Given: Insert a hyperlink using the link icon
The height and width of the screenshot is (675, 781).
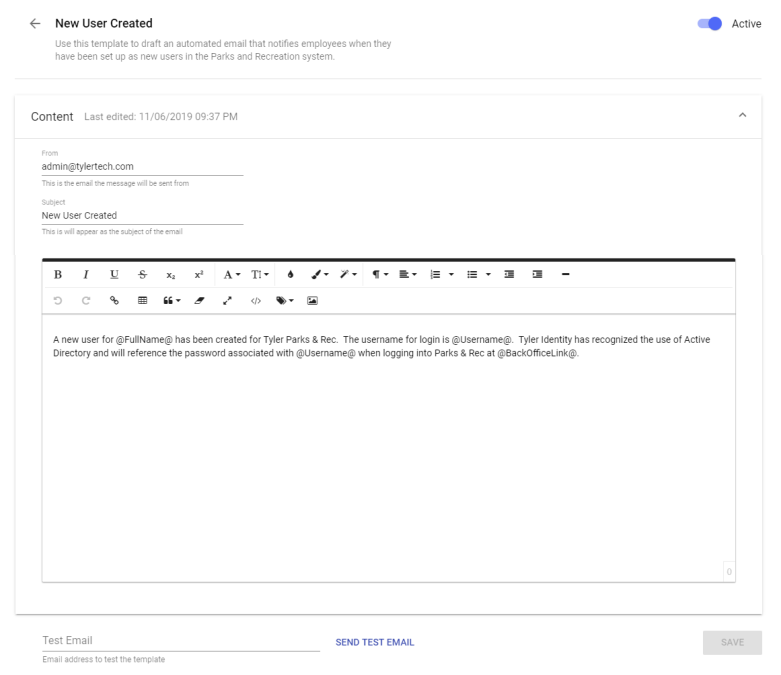Looking at the screenshot, I should click(114, 300).
